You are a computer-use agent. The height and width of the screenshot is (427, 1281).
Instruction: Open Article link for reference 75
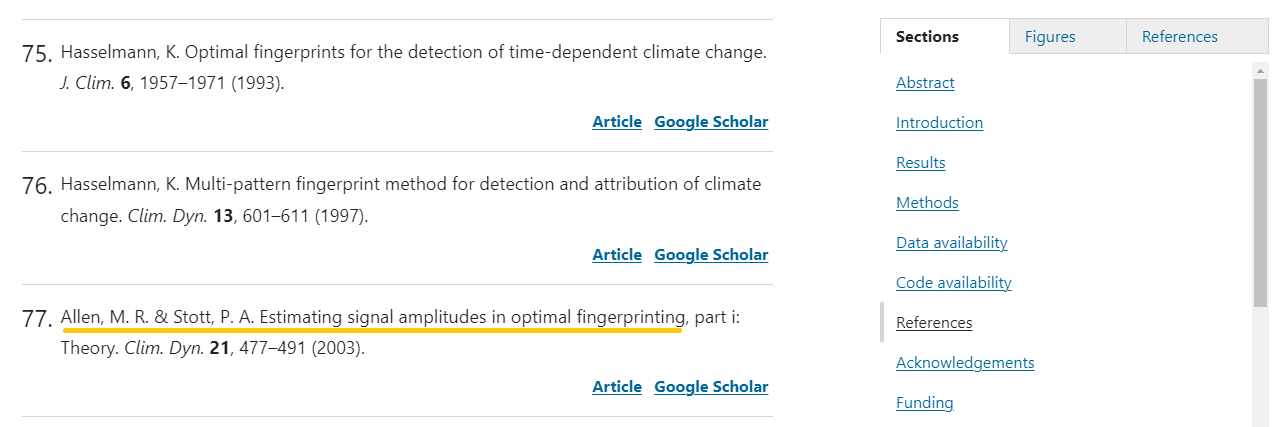click(x=617, y=122)
